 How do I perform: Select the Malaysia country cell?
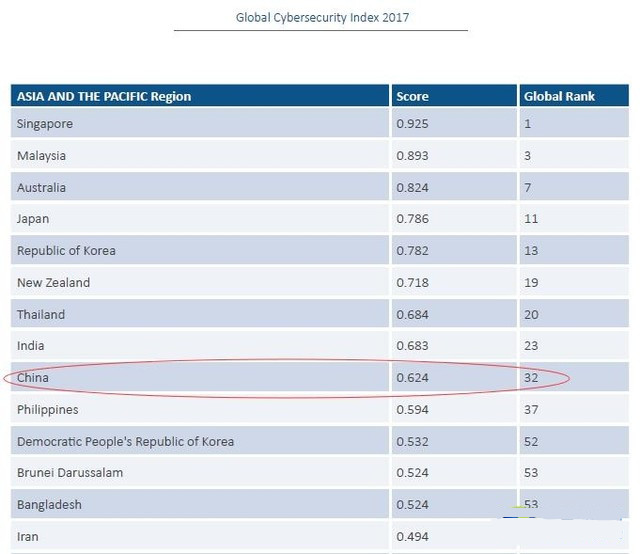pyautogui.click(x=200, y=155)
